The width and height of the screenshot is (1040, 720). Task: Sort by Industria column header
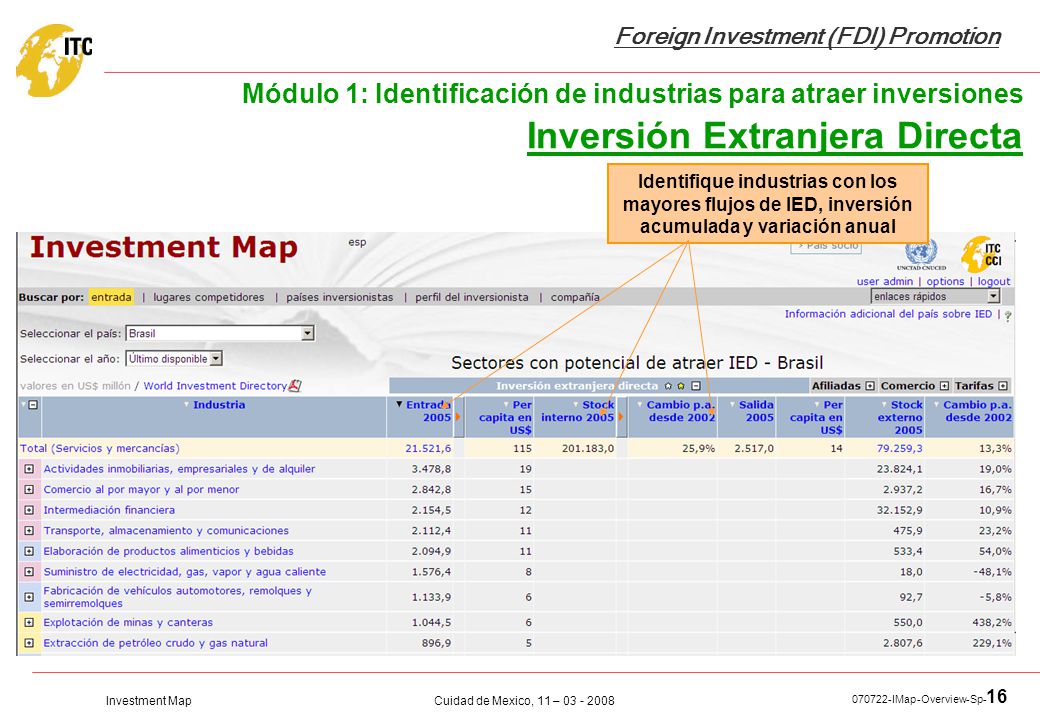[x=219, y=404]
